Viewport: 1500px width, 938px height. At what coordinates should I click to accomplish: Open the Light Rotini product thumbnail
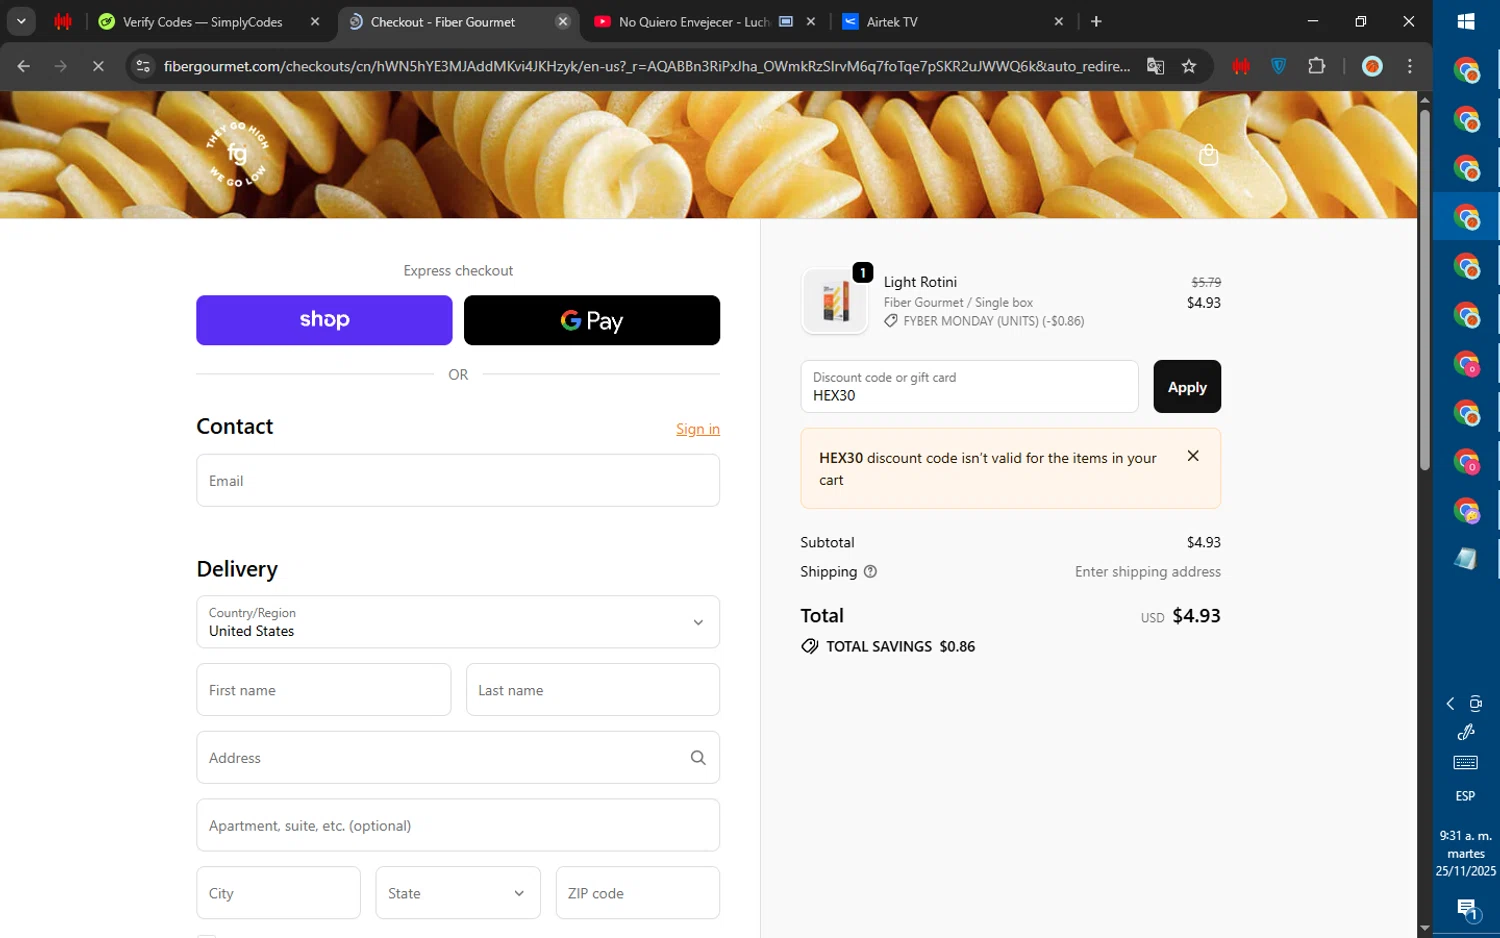(835, 300)
